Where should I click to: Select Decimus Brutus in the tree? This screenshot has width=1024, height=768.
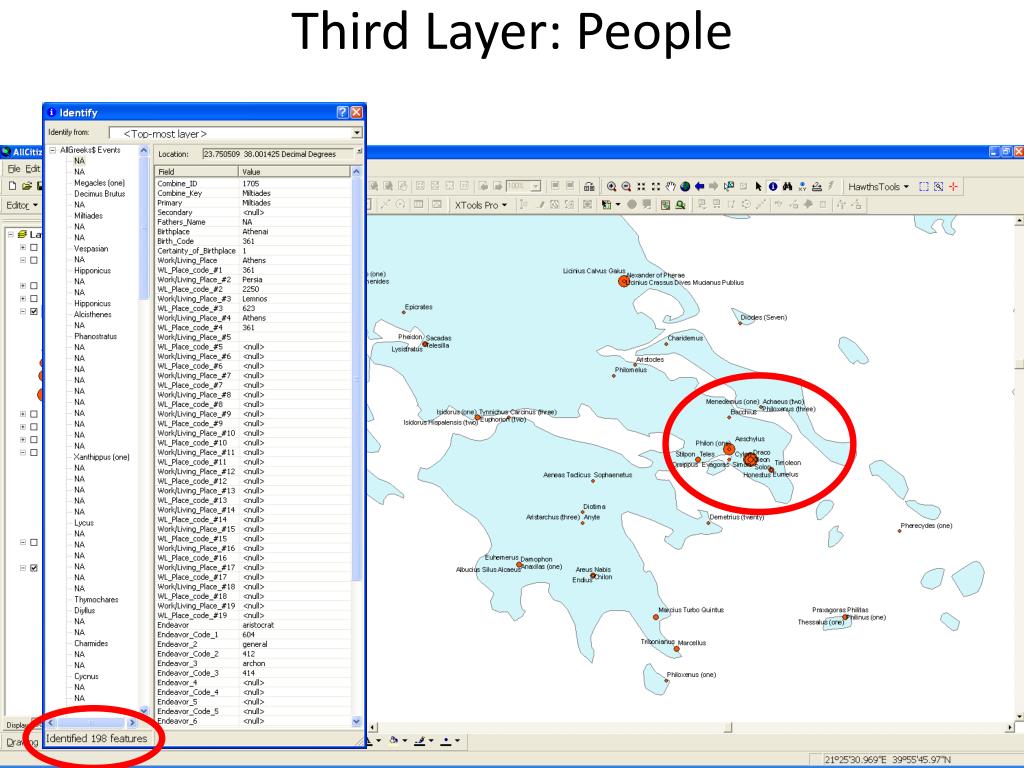(x=99, y=194)
